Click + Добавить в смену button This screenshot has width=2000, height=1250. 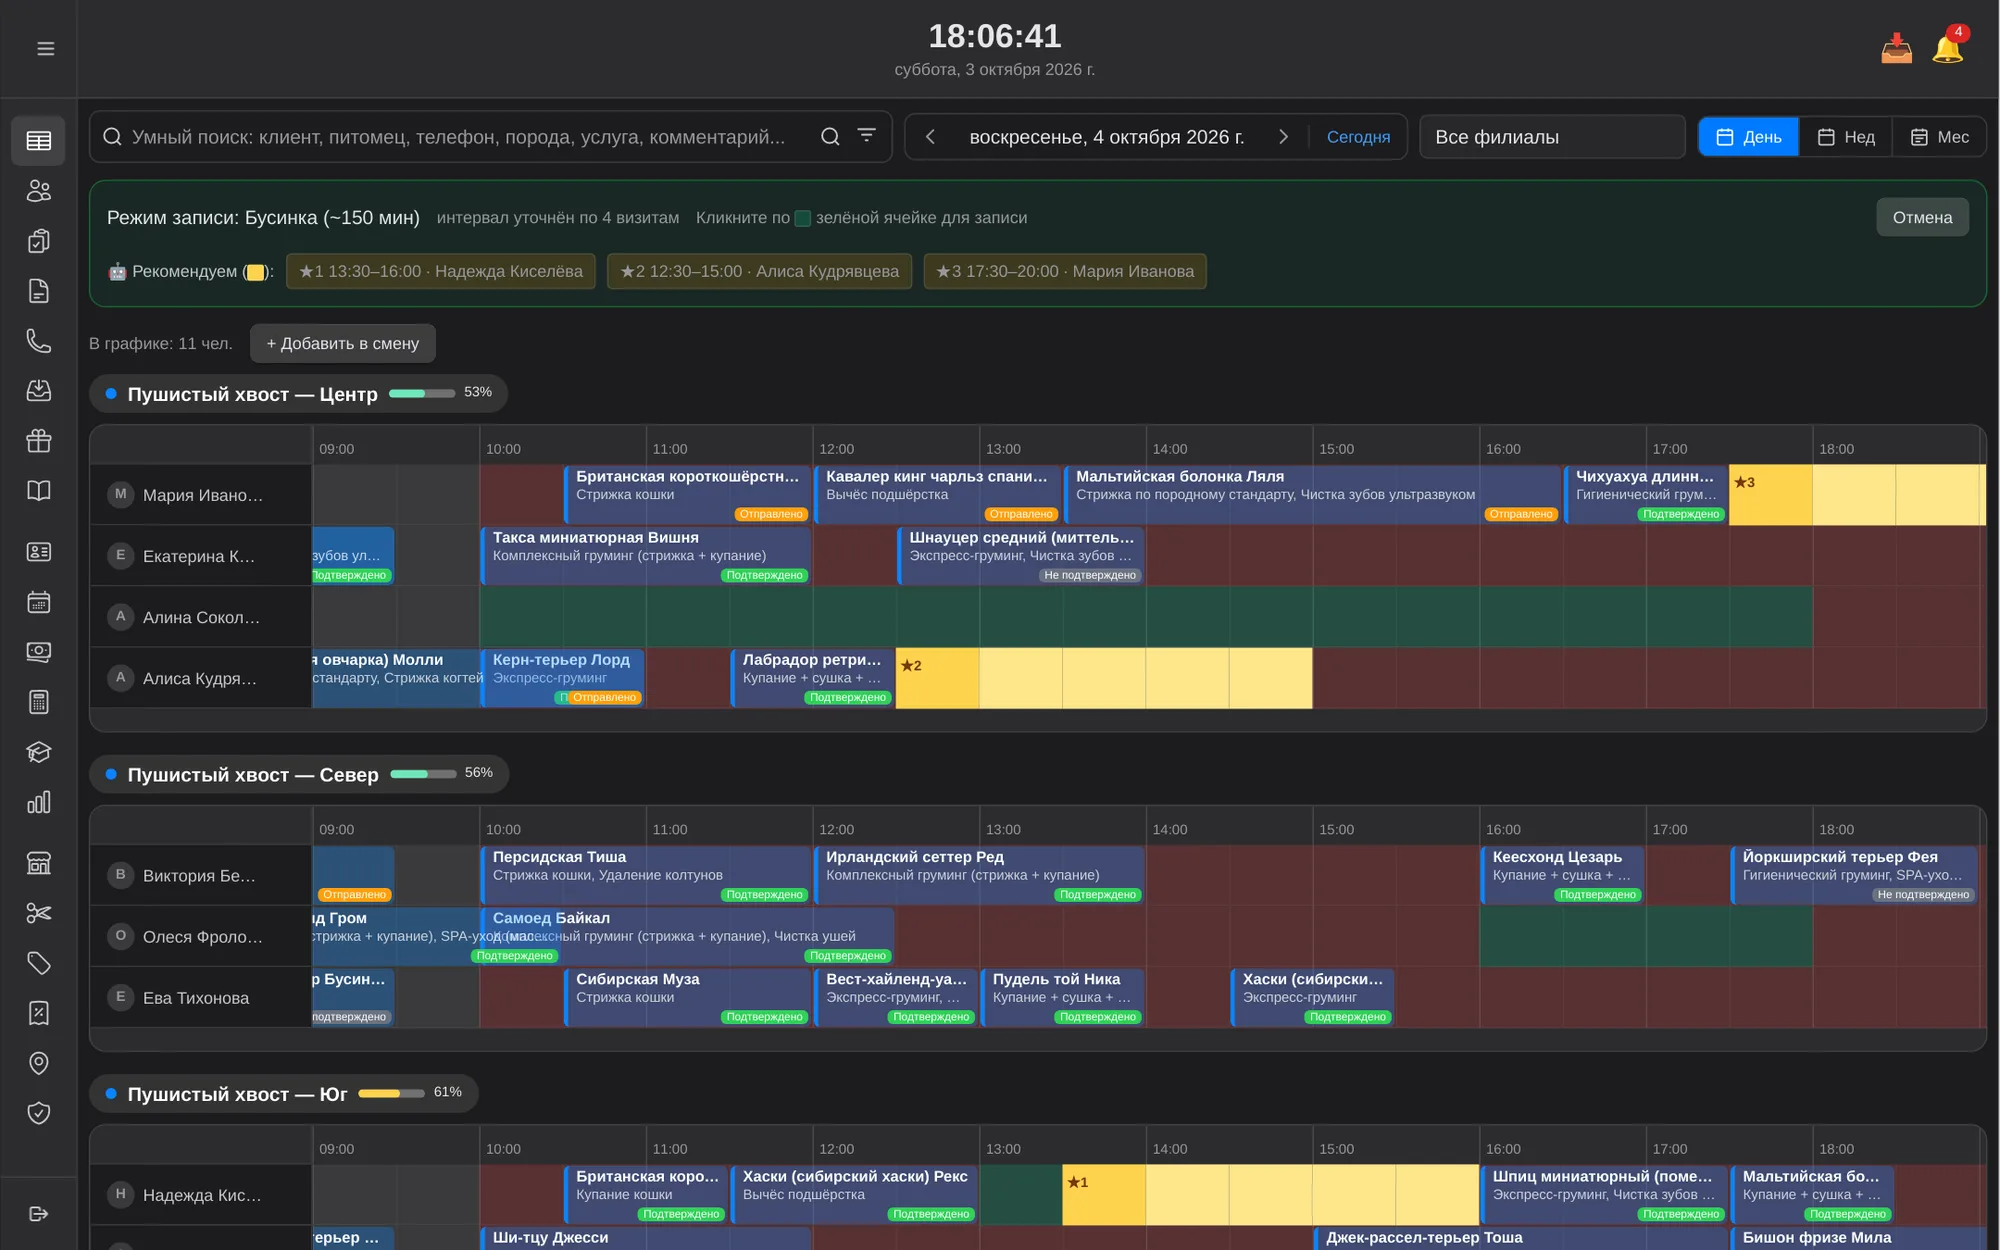342,344
